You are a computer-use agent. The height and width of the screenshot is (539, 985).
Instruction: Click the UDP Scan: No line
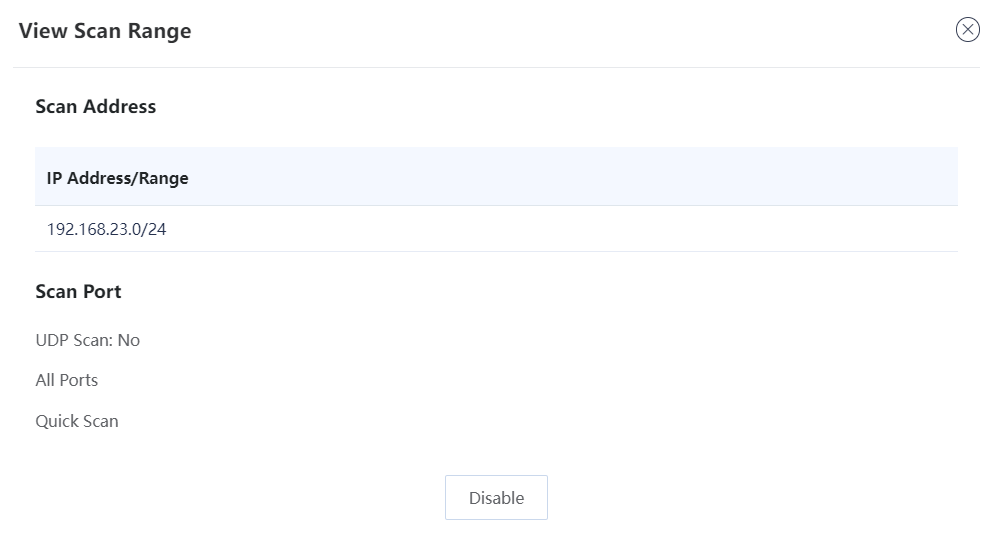click(87, 340)
